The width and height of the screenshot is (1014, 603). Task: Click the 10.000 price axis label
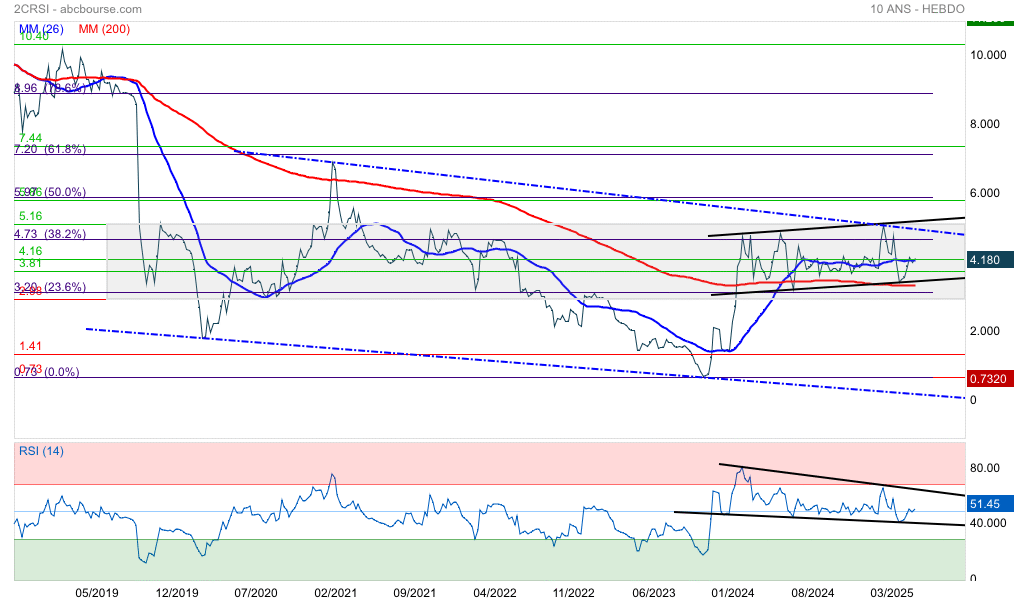coord(988,55)
